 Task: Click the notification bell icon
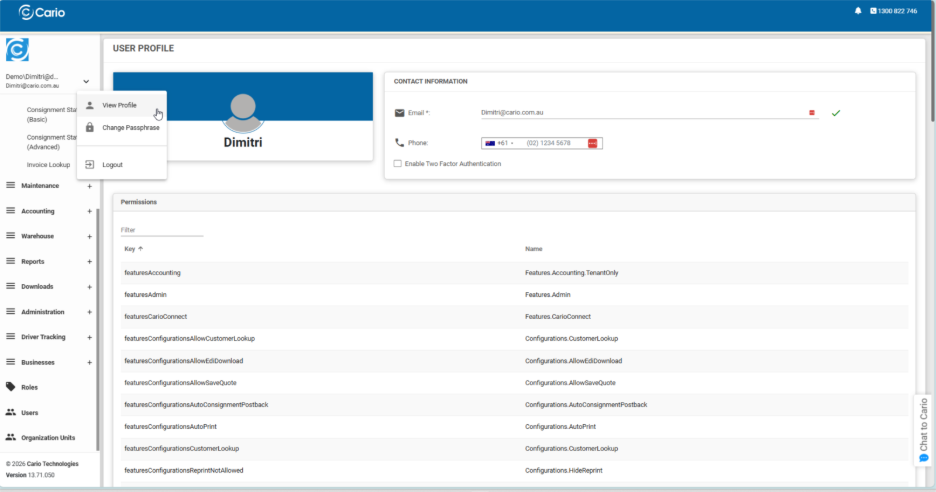click(858, 11)
